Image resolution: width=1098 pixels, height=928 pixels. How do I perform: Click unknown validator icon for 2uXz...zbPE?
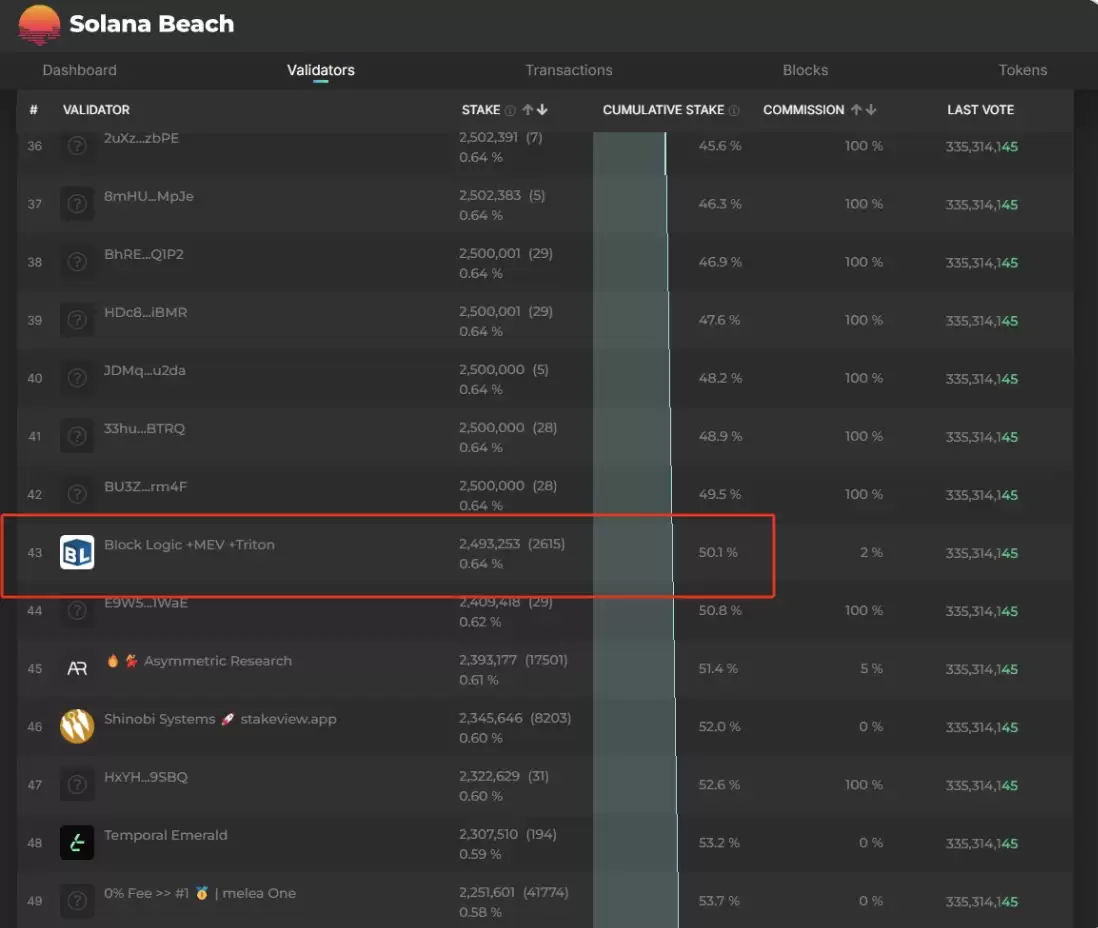[x=77, y=146]
